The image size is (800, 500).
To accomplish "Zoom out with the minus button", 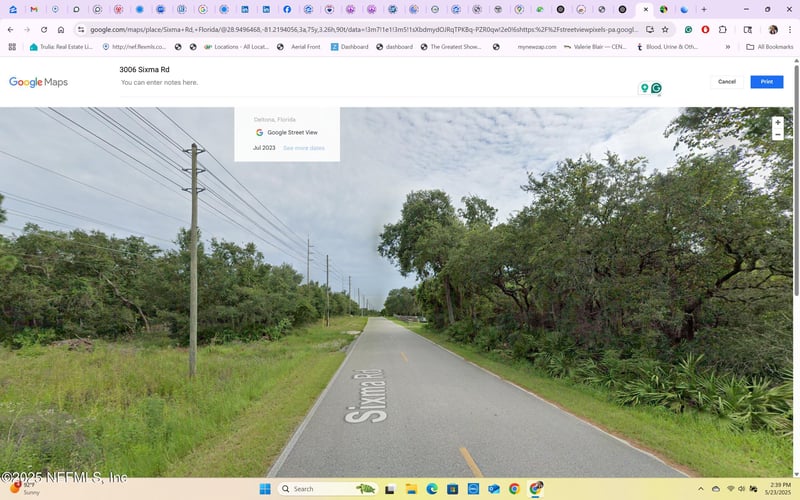I will pyautogui.click(x=778, y=135).
